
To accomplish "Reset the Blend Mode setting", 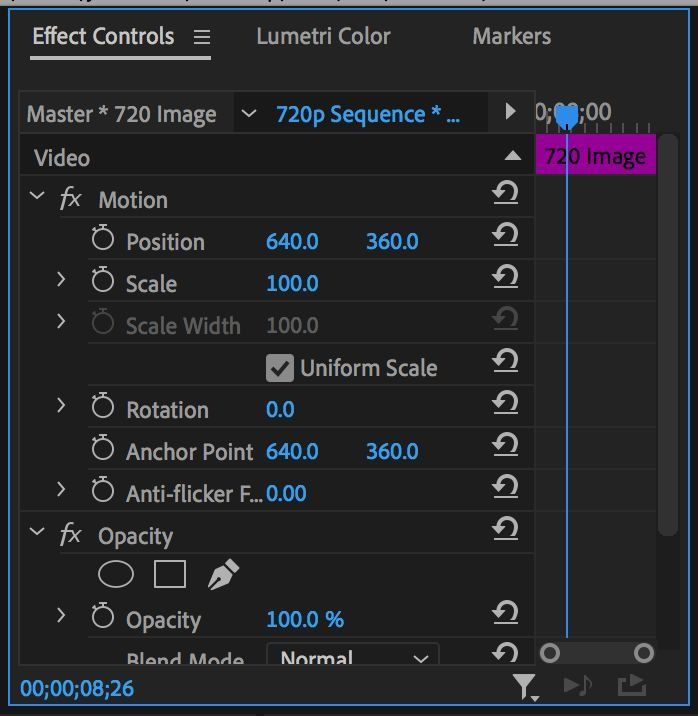I will point(505,652).
